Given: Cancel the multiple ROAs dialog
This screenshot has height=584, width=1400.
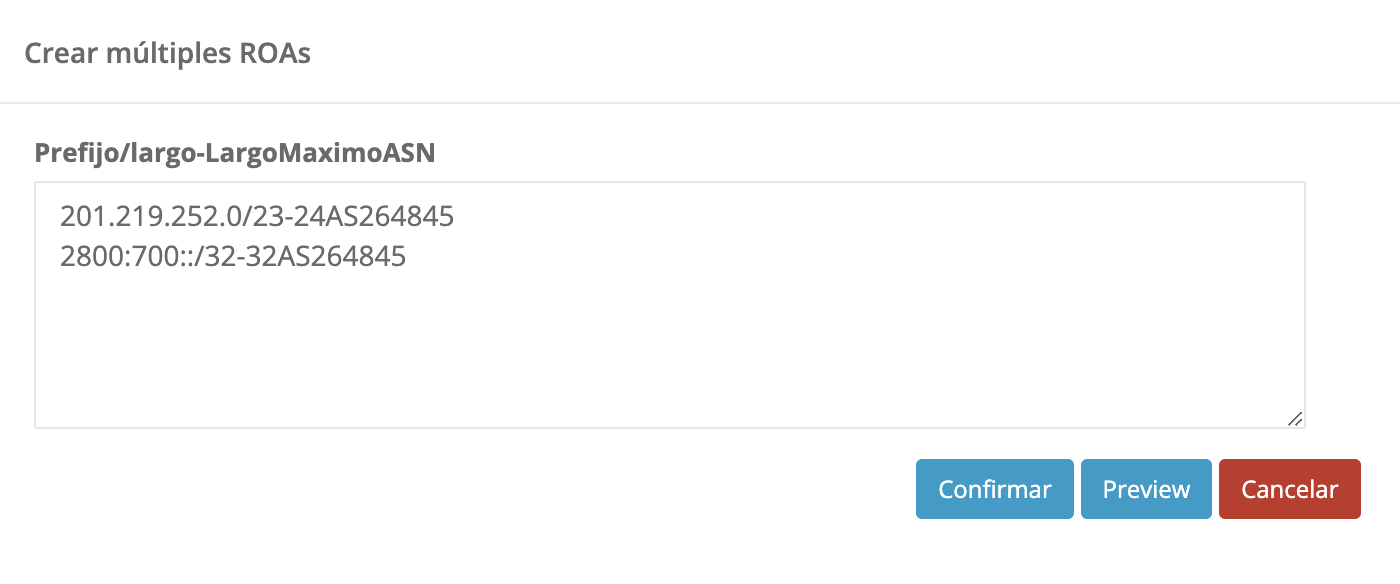Looking at the screenshot, I should (x=1289, y=489).
